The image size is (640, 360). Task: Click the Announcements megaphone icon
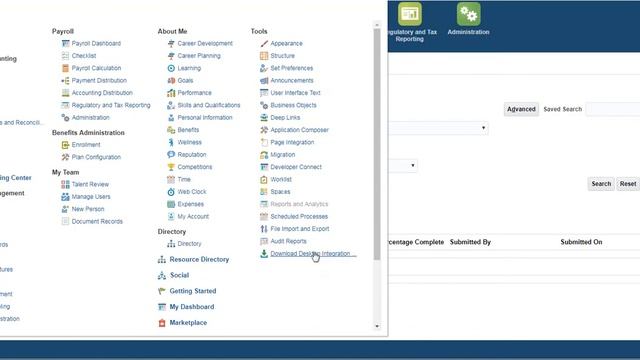264,80
